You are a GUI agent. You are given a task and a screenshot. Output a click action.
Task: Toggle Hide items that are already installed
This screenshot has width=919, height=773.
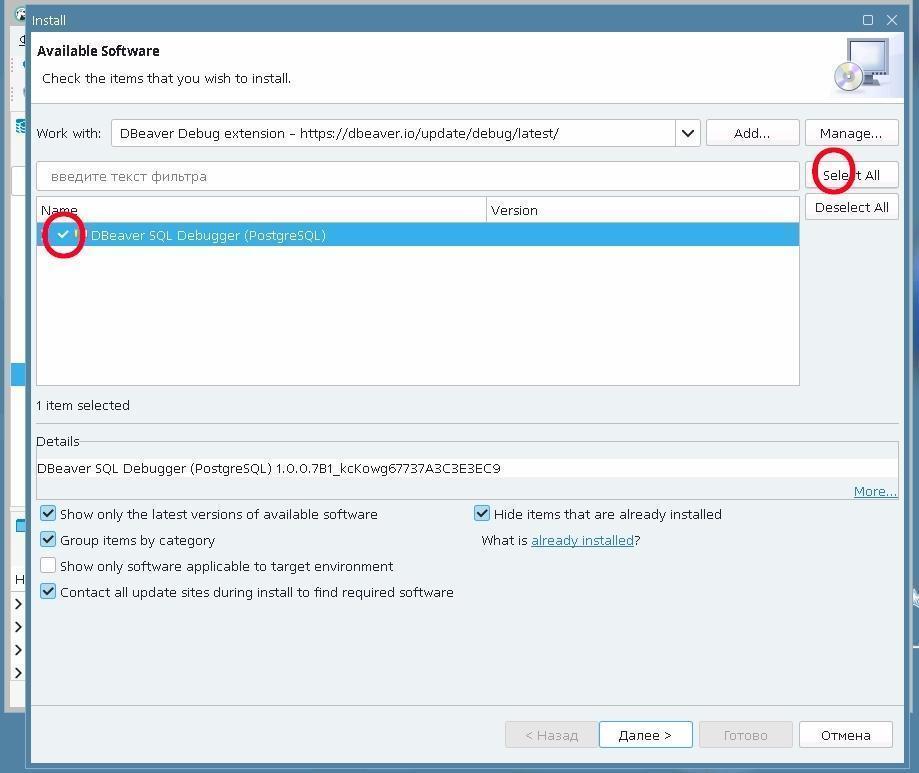482,514
